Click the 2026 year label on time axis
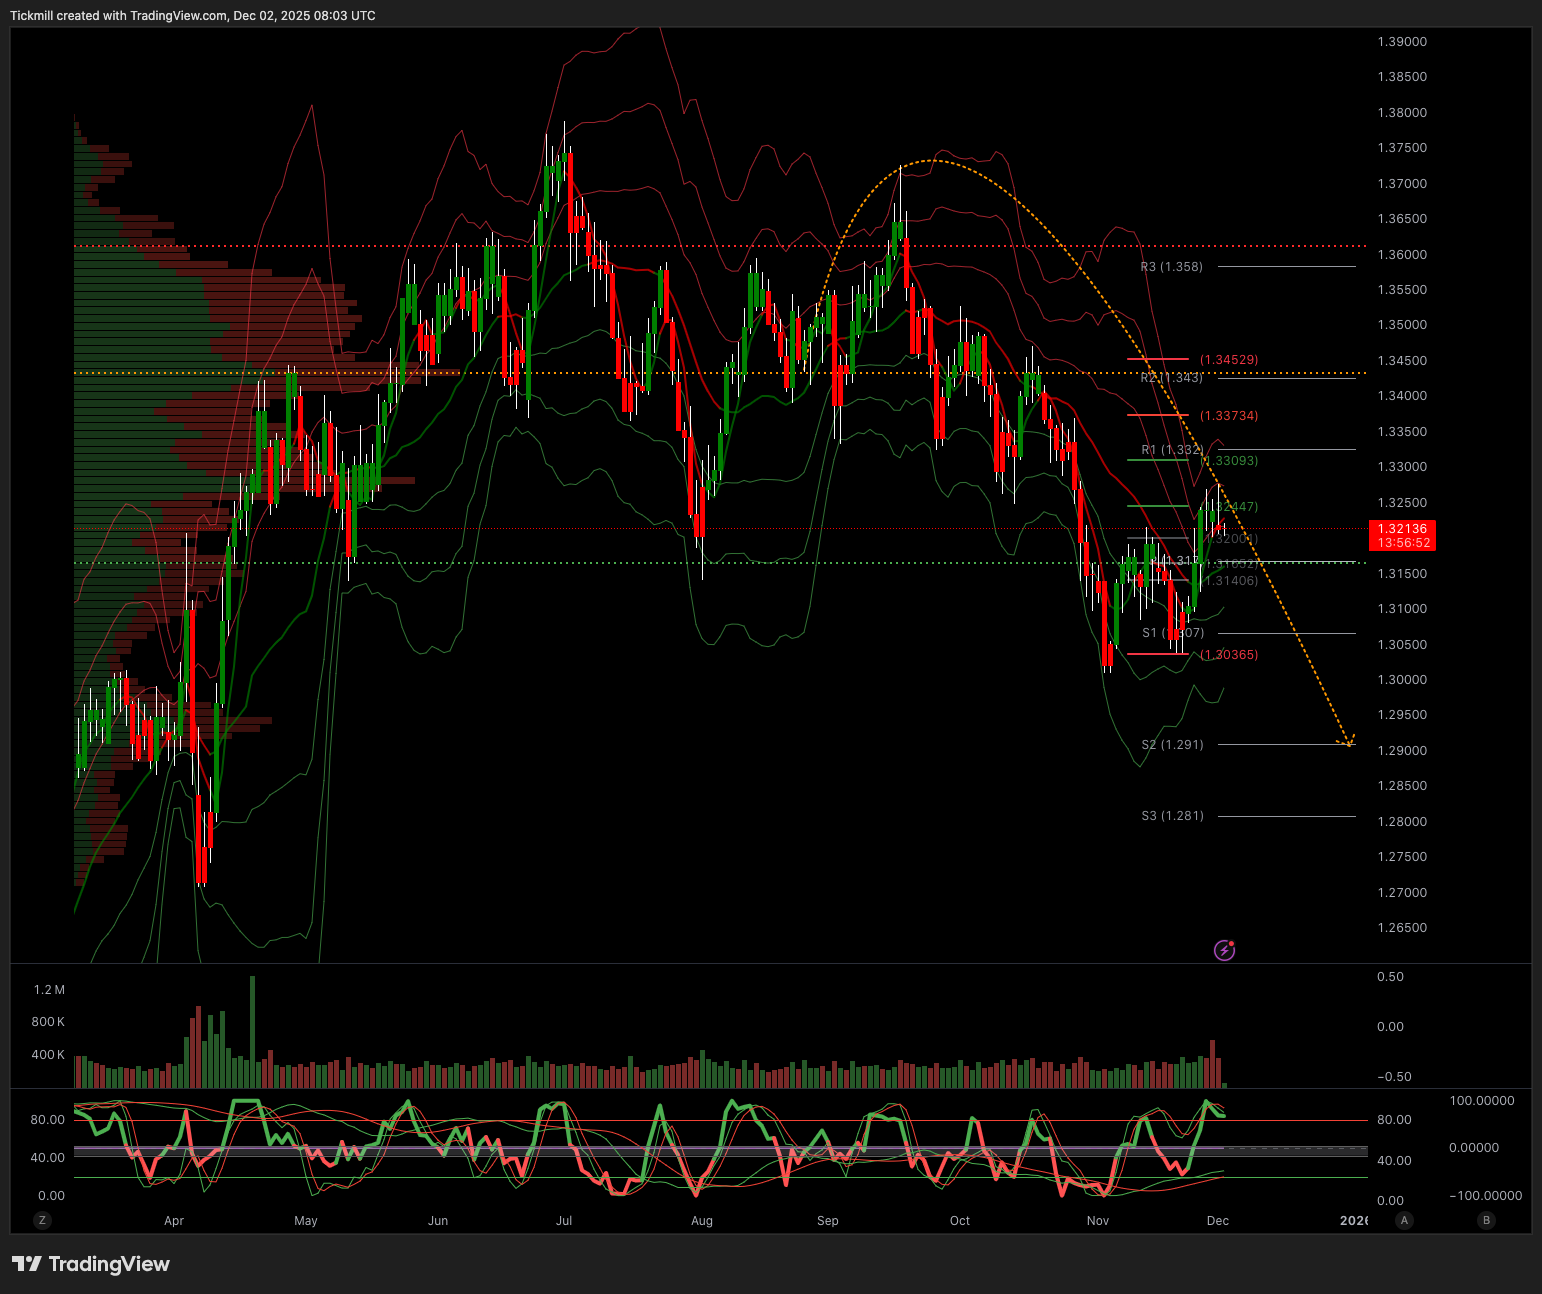The width and height of the screenshot is (1542, 1294). (1353, 1221)
